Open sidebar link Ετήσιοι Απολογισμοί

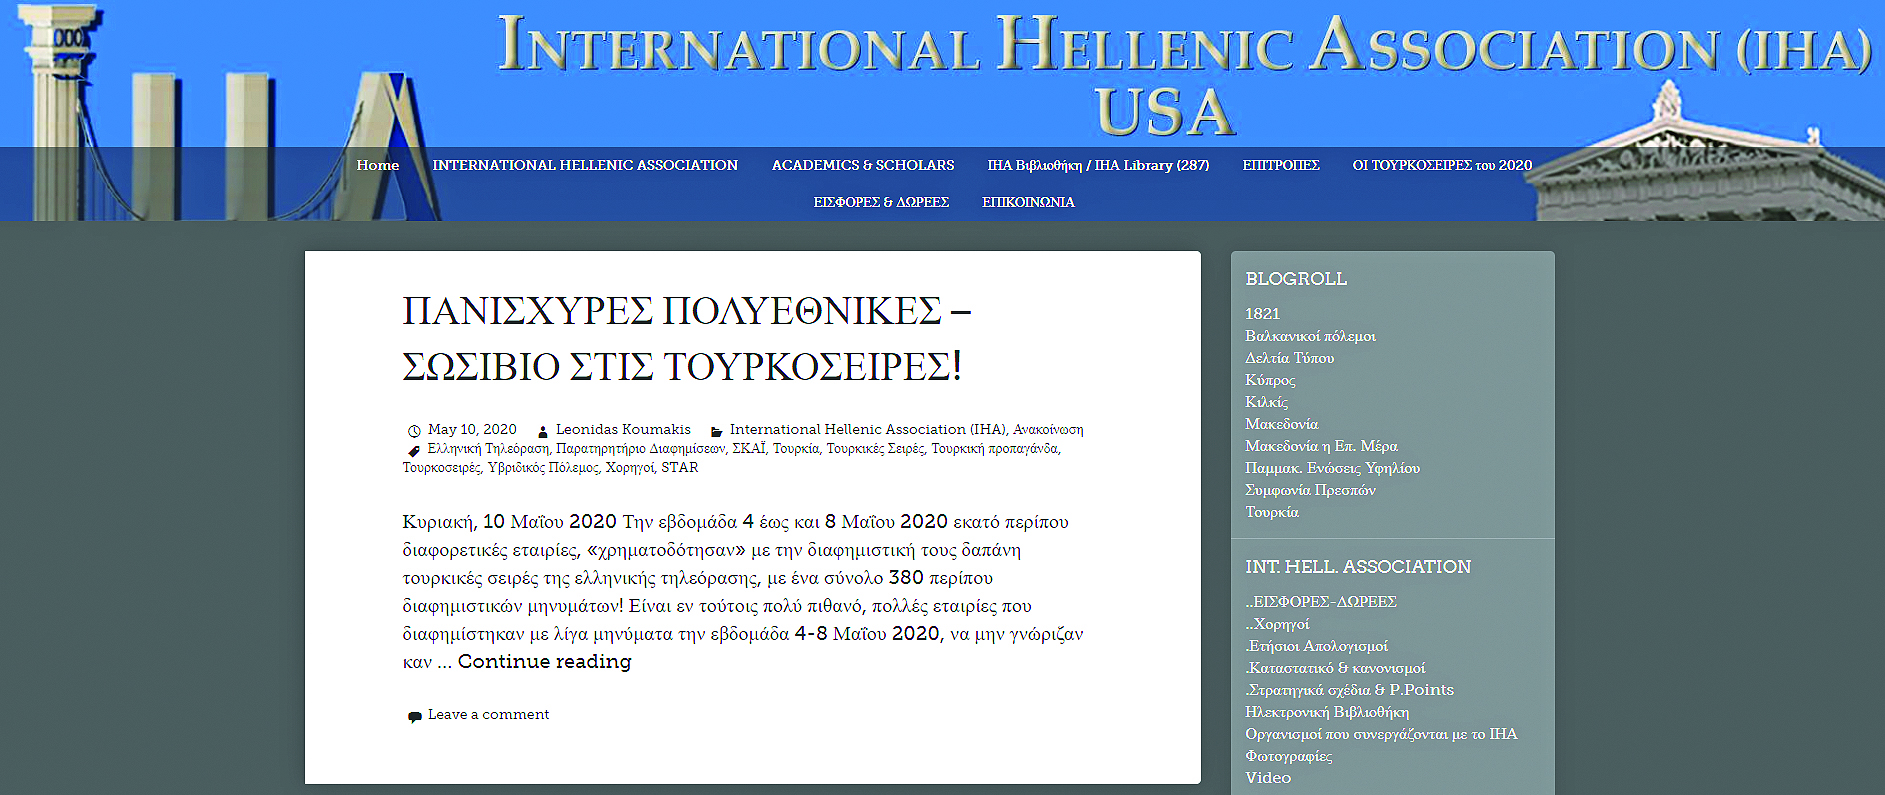point(1316,645)
